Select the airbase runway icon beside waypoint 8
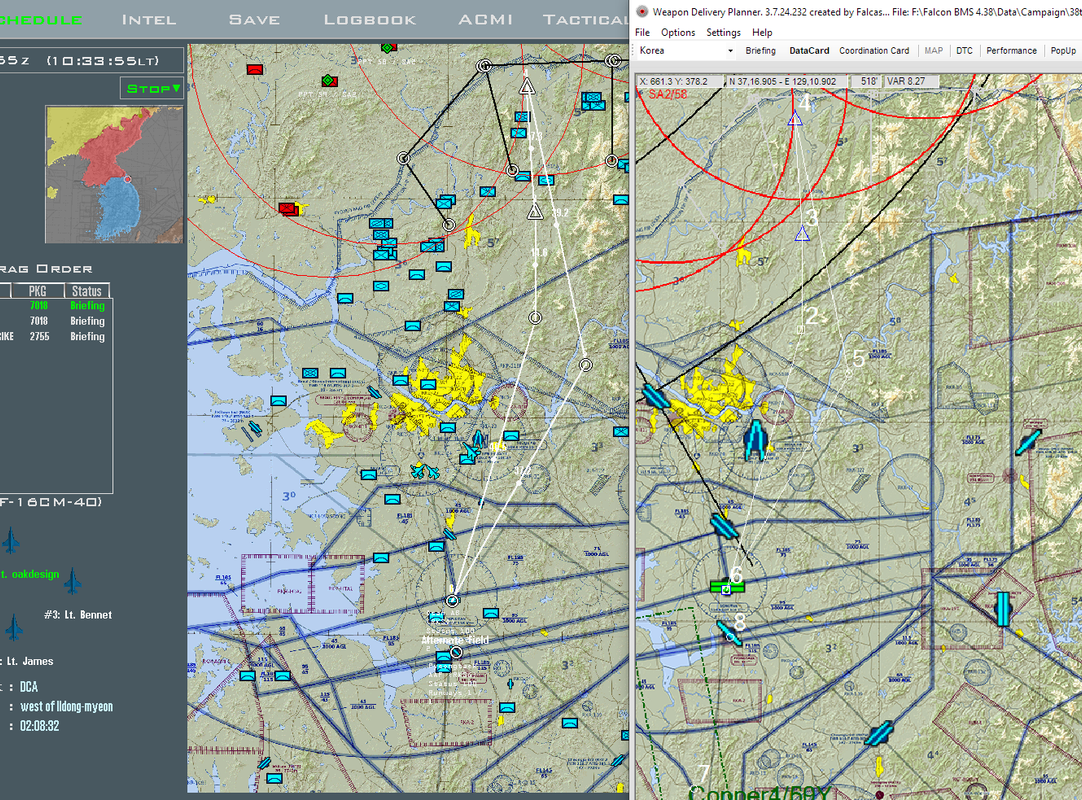The image size is (1082, 800). [x=728, y=632]
